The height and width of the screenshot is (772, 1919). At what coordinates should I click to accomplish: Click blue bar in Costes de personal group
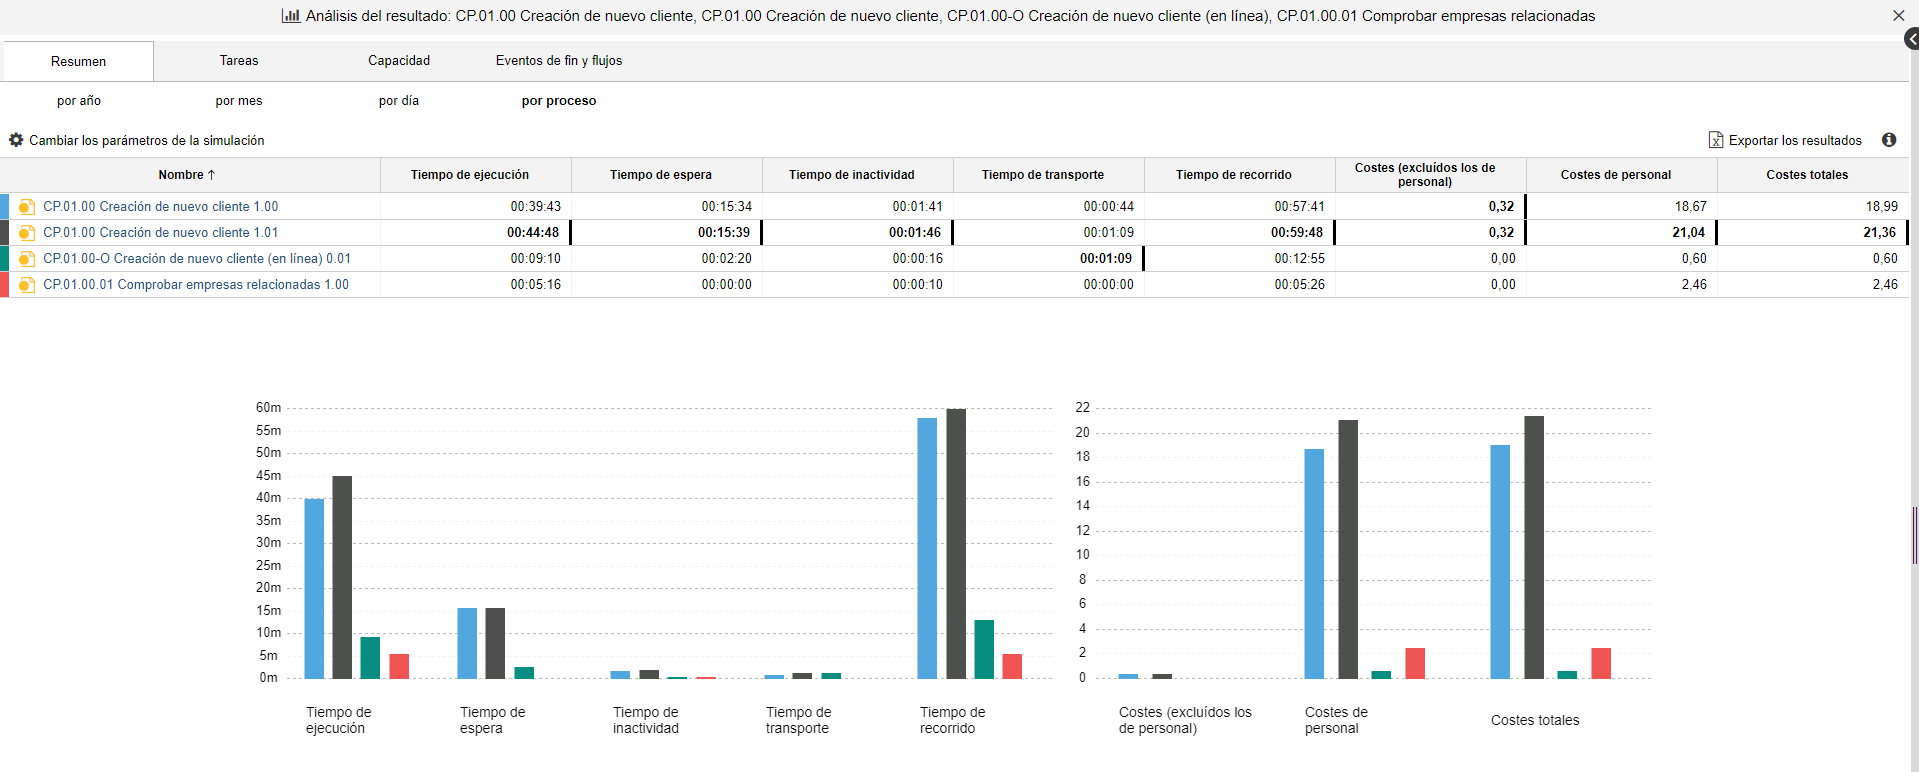1314,564
